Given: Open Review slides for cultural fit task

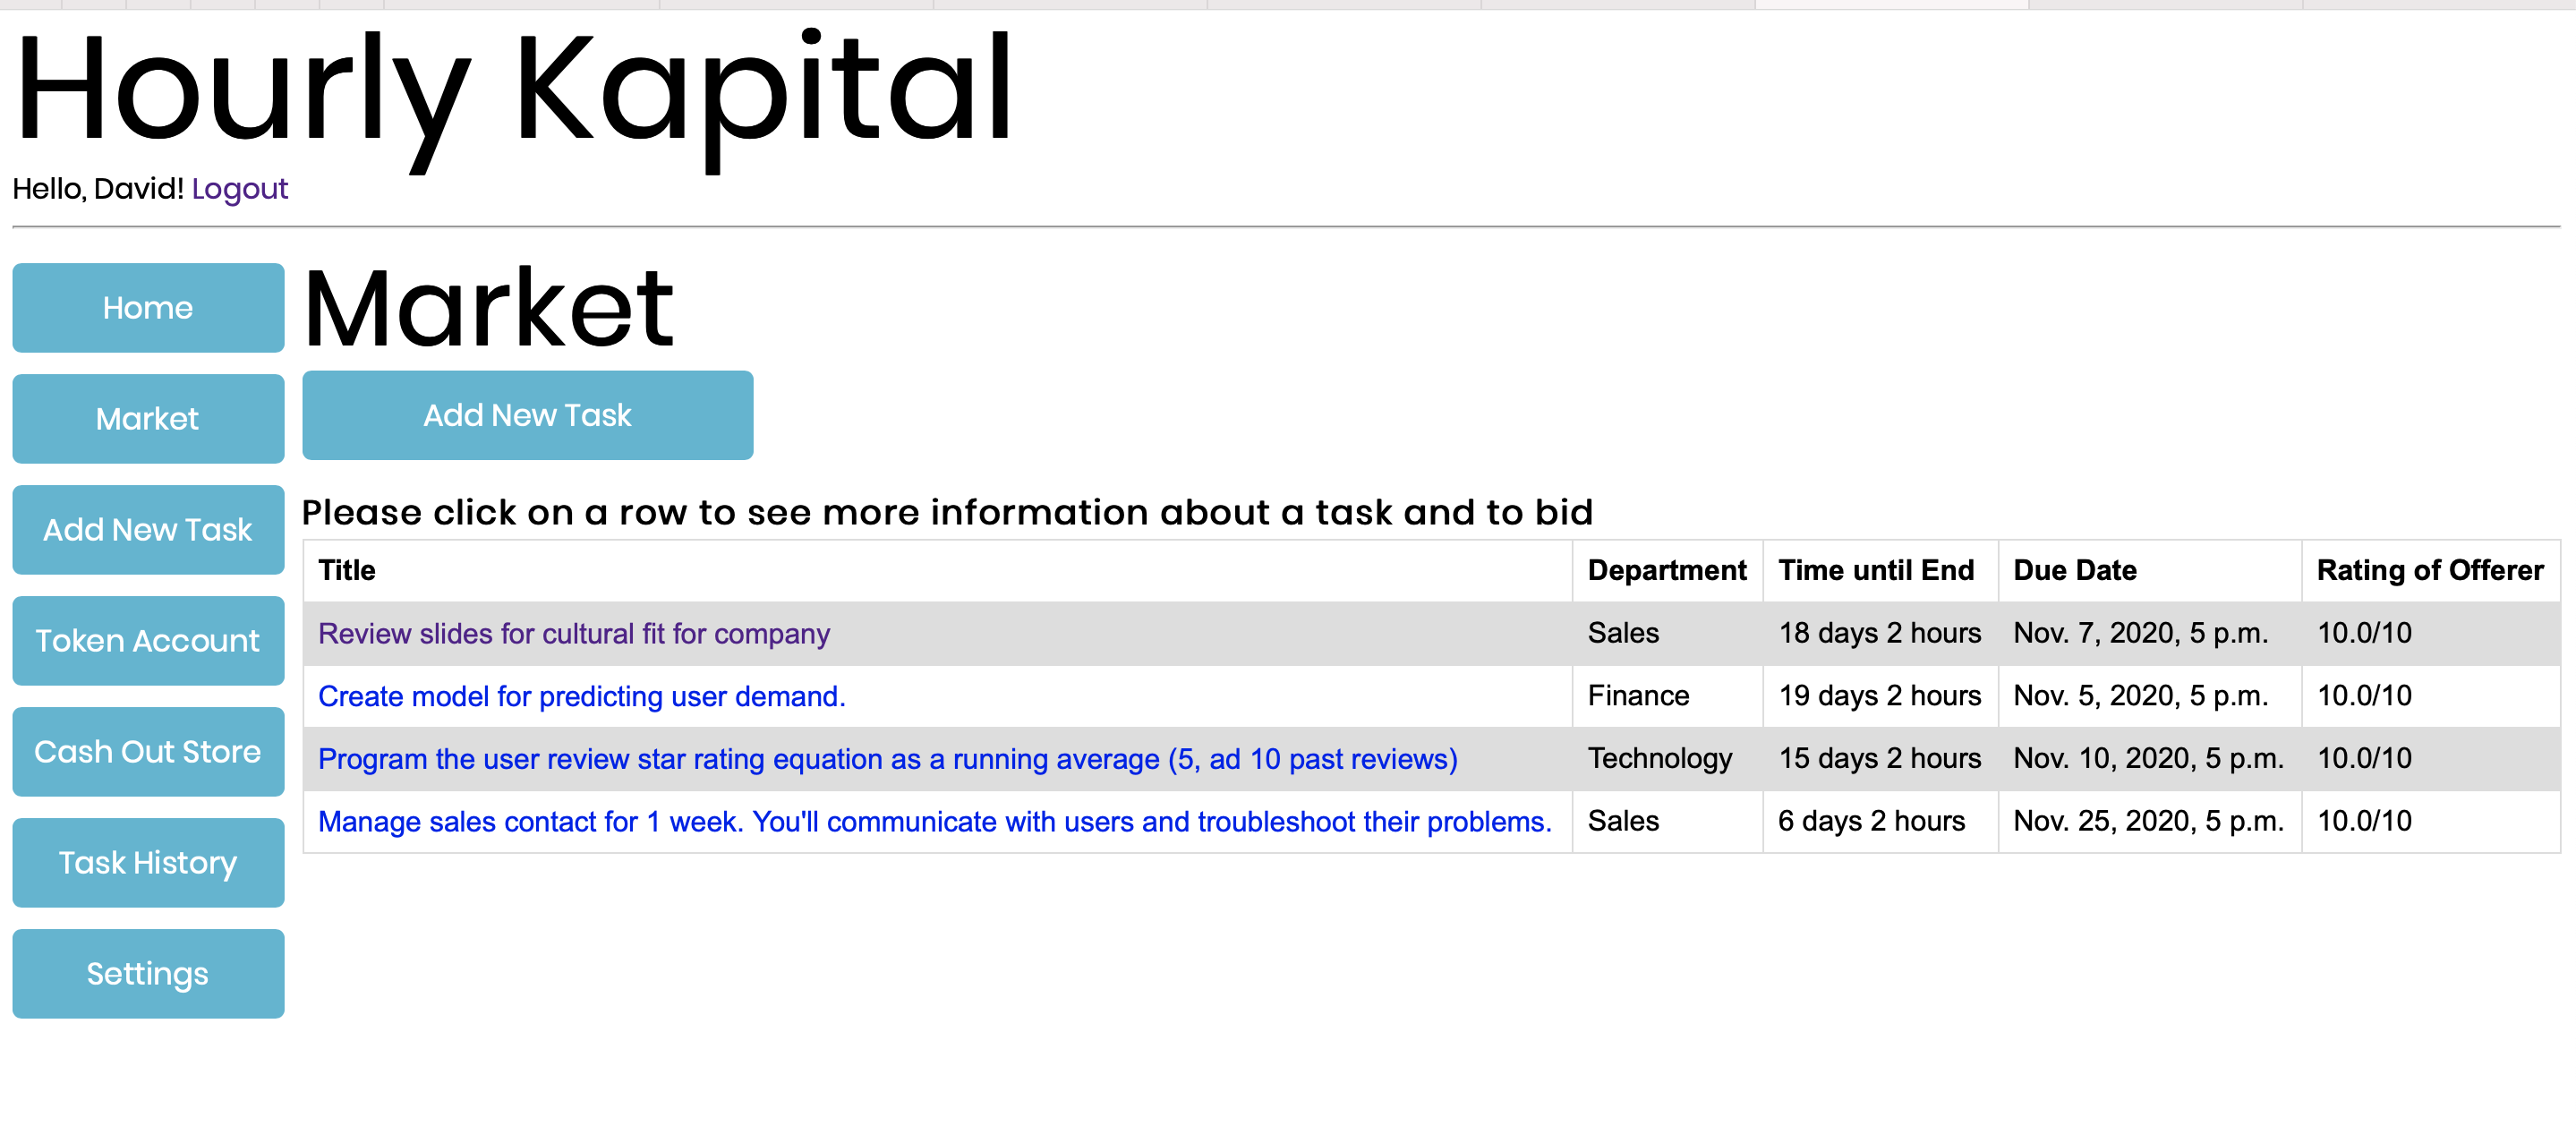Looking at the screenshot, I should tap(573, 634).
